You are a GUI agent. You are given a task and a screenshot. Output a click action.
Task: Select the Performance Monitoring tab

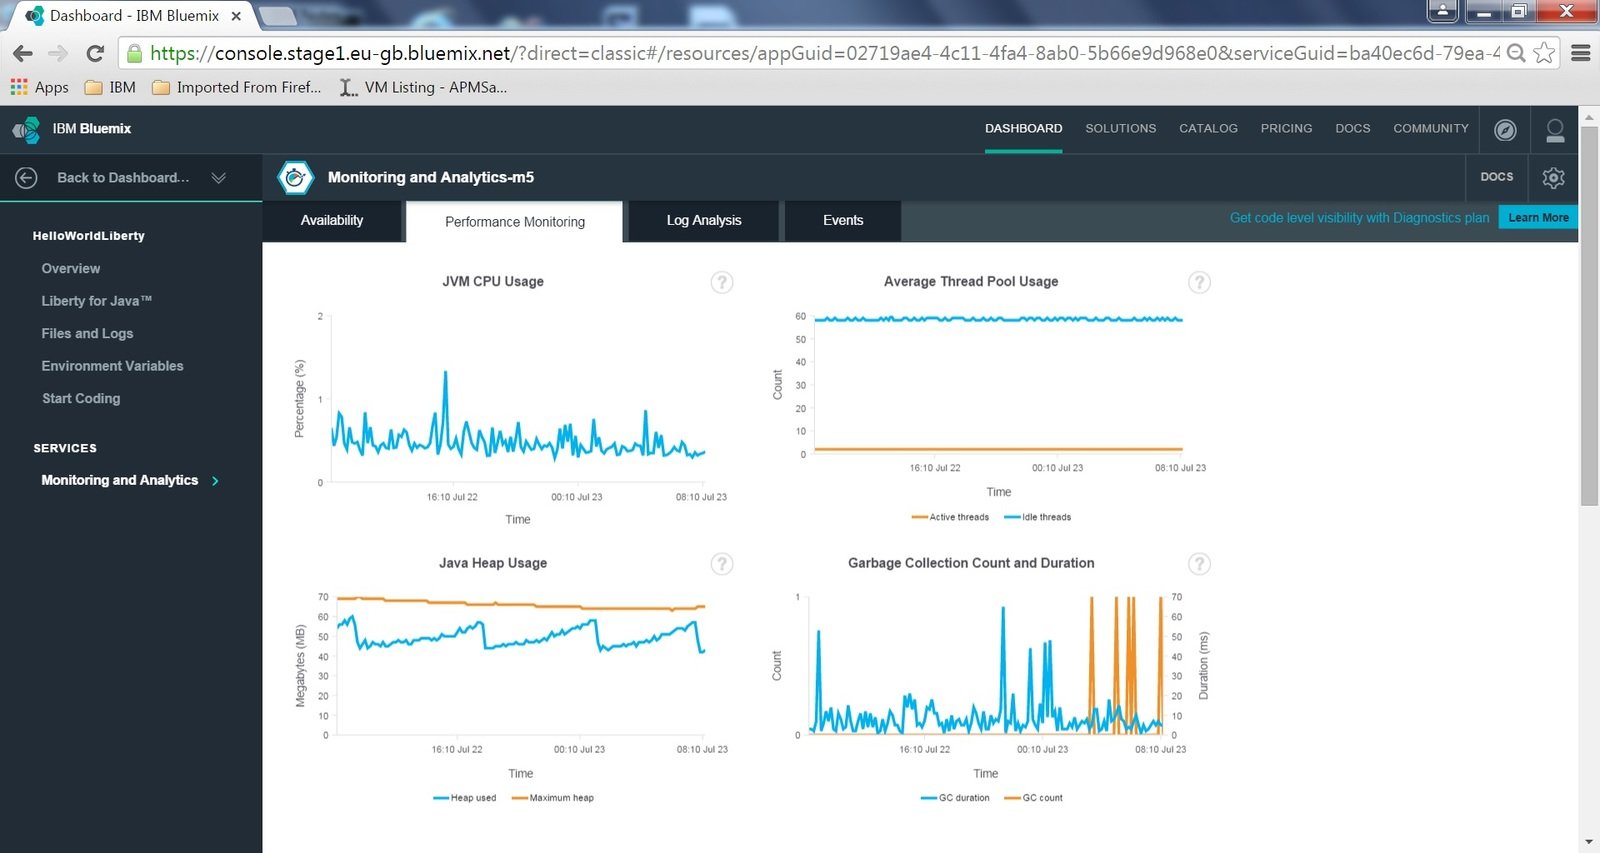point(515,222)
